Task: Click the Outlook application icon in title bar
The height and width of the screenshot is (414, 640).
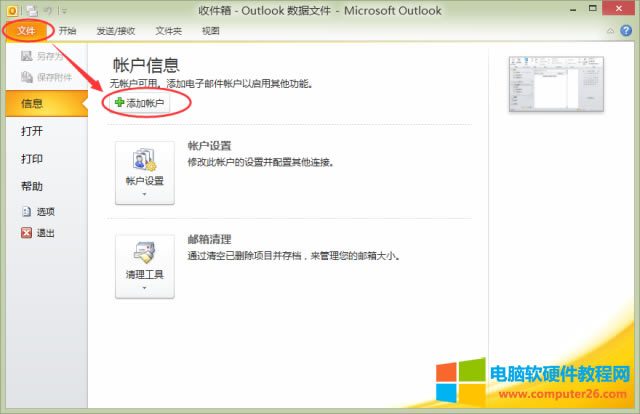Action: [12, 11]
